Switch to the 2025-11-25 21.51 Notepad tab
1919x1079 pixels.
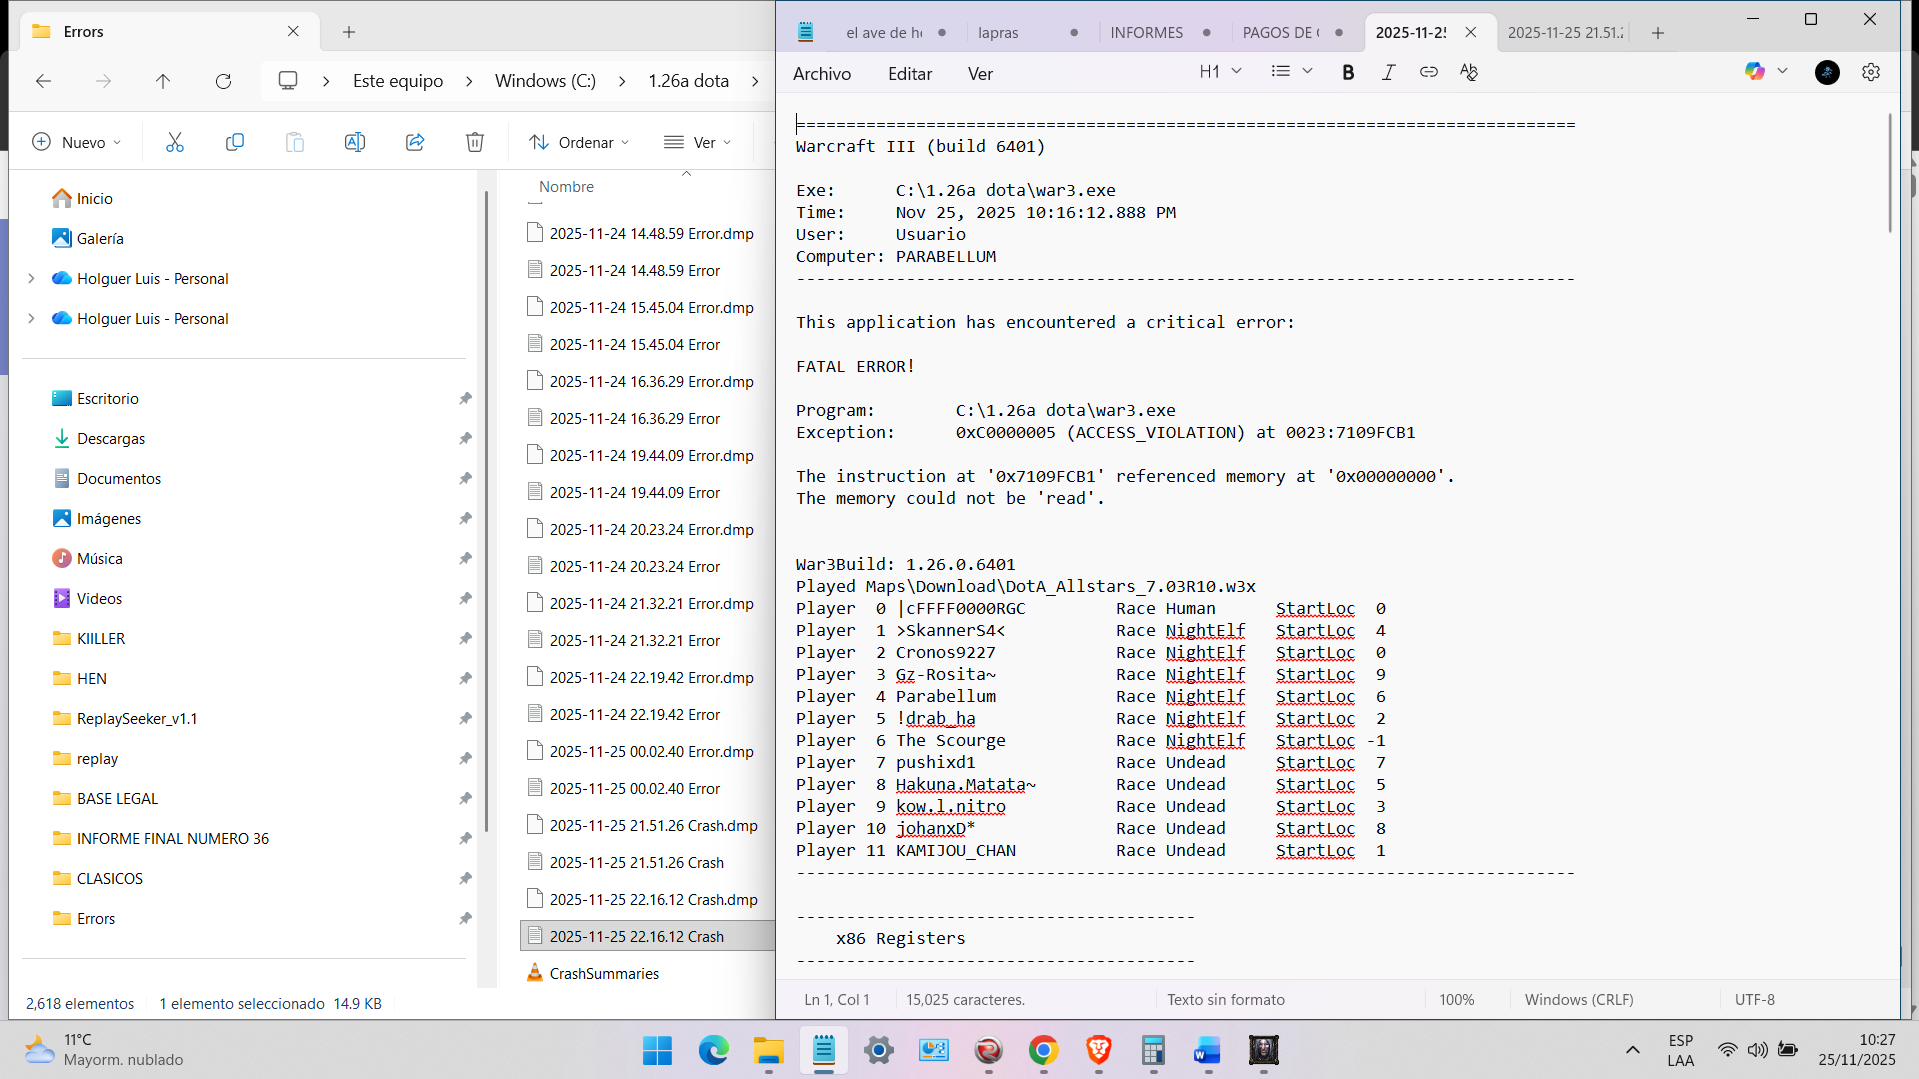[x=1565, y=33]
